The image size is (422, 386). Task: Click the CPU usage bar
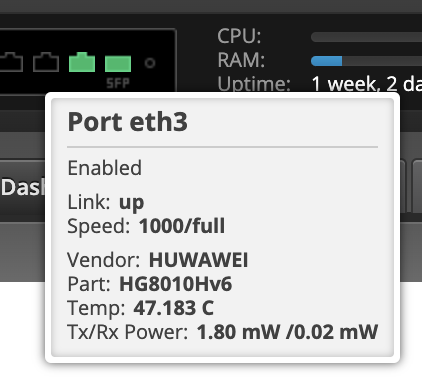coord(366,37)
